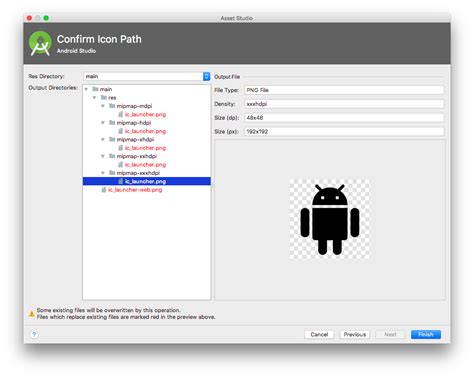Select the mipmap-xxxhdpi folder label

pyautogui.click(x=138, y=173)
